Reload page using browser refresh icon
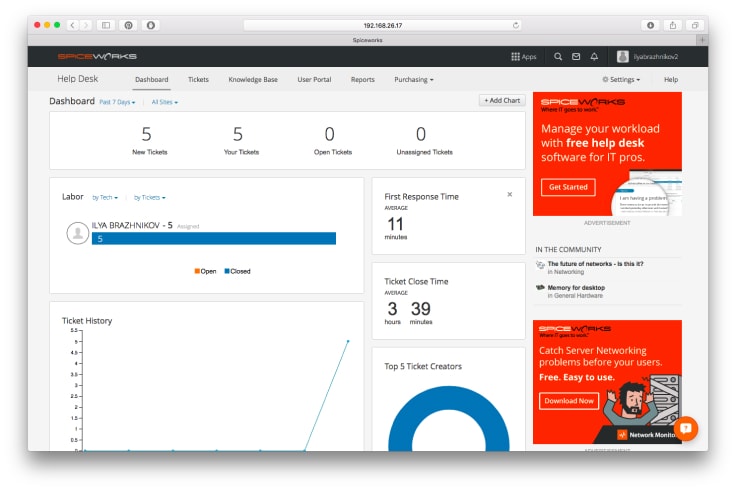736x491 pixels. 516,25
